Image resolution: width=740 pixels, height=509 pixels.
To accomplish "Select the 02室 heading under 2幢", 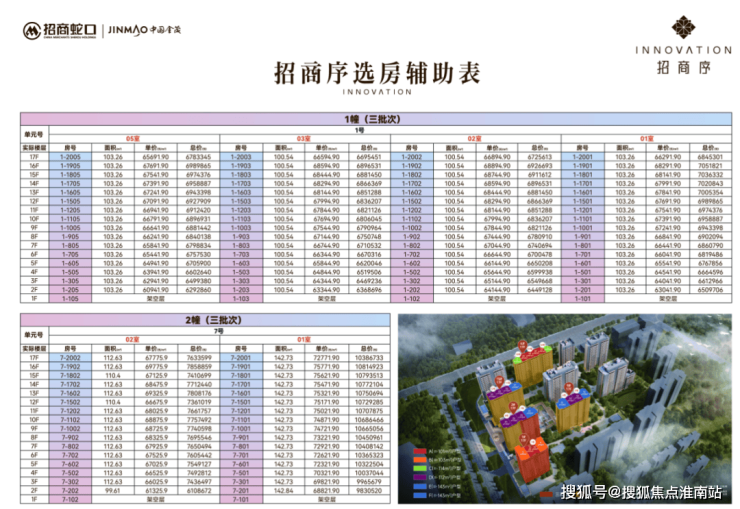I will [134, 340].
